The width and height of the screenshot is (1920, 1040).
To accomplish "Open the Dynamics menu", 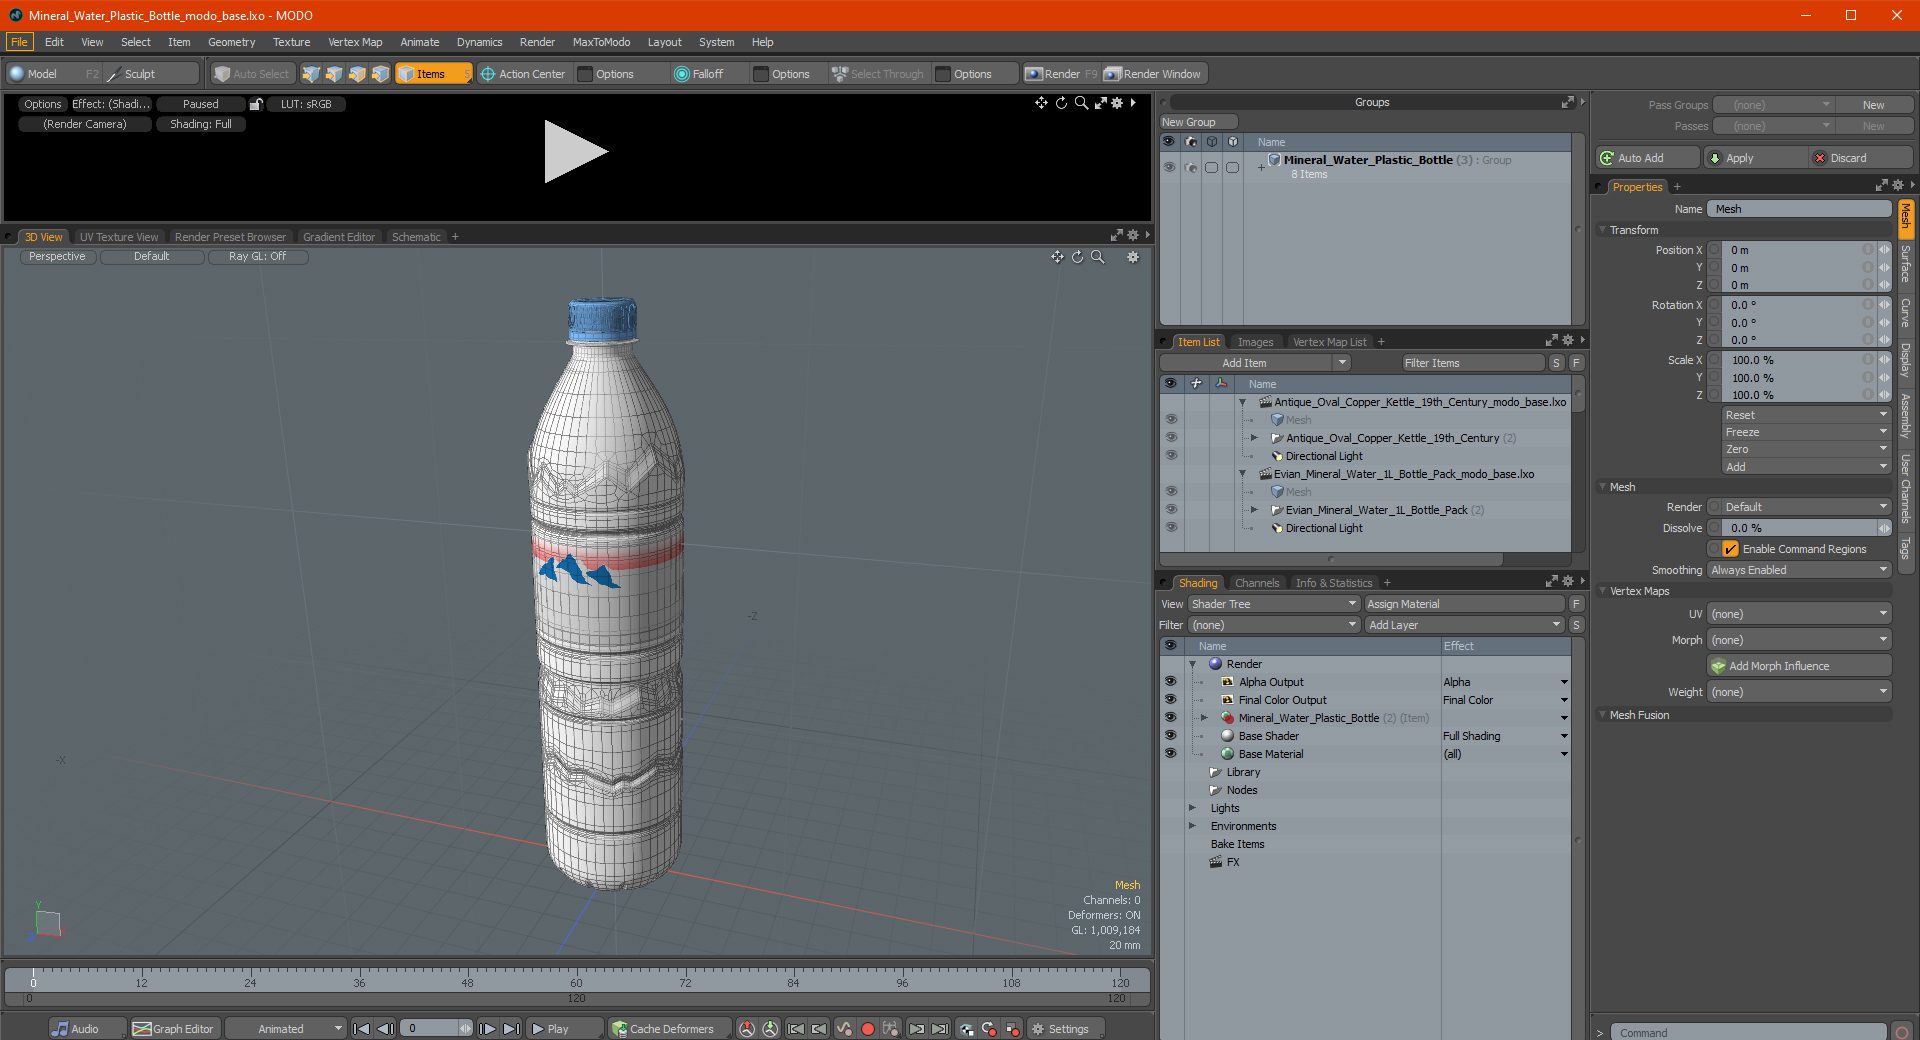I will click(480, 42).
